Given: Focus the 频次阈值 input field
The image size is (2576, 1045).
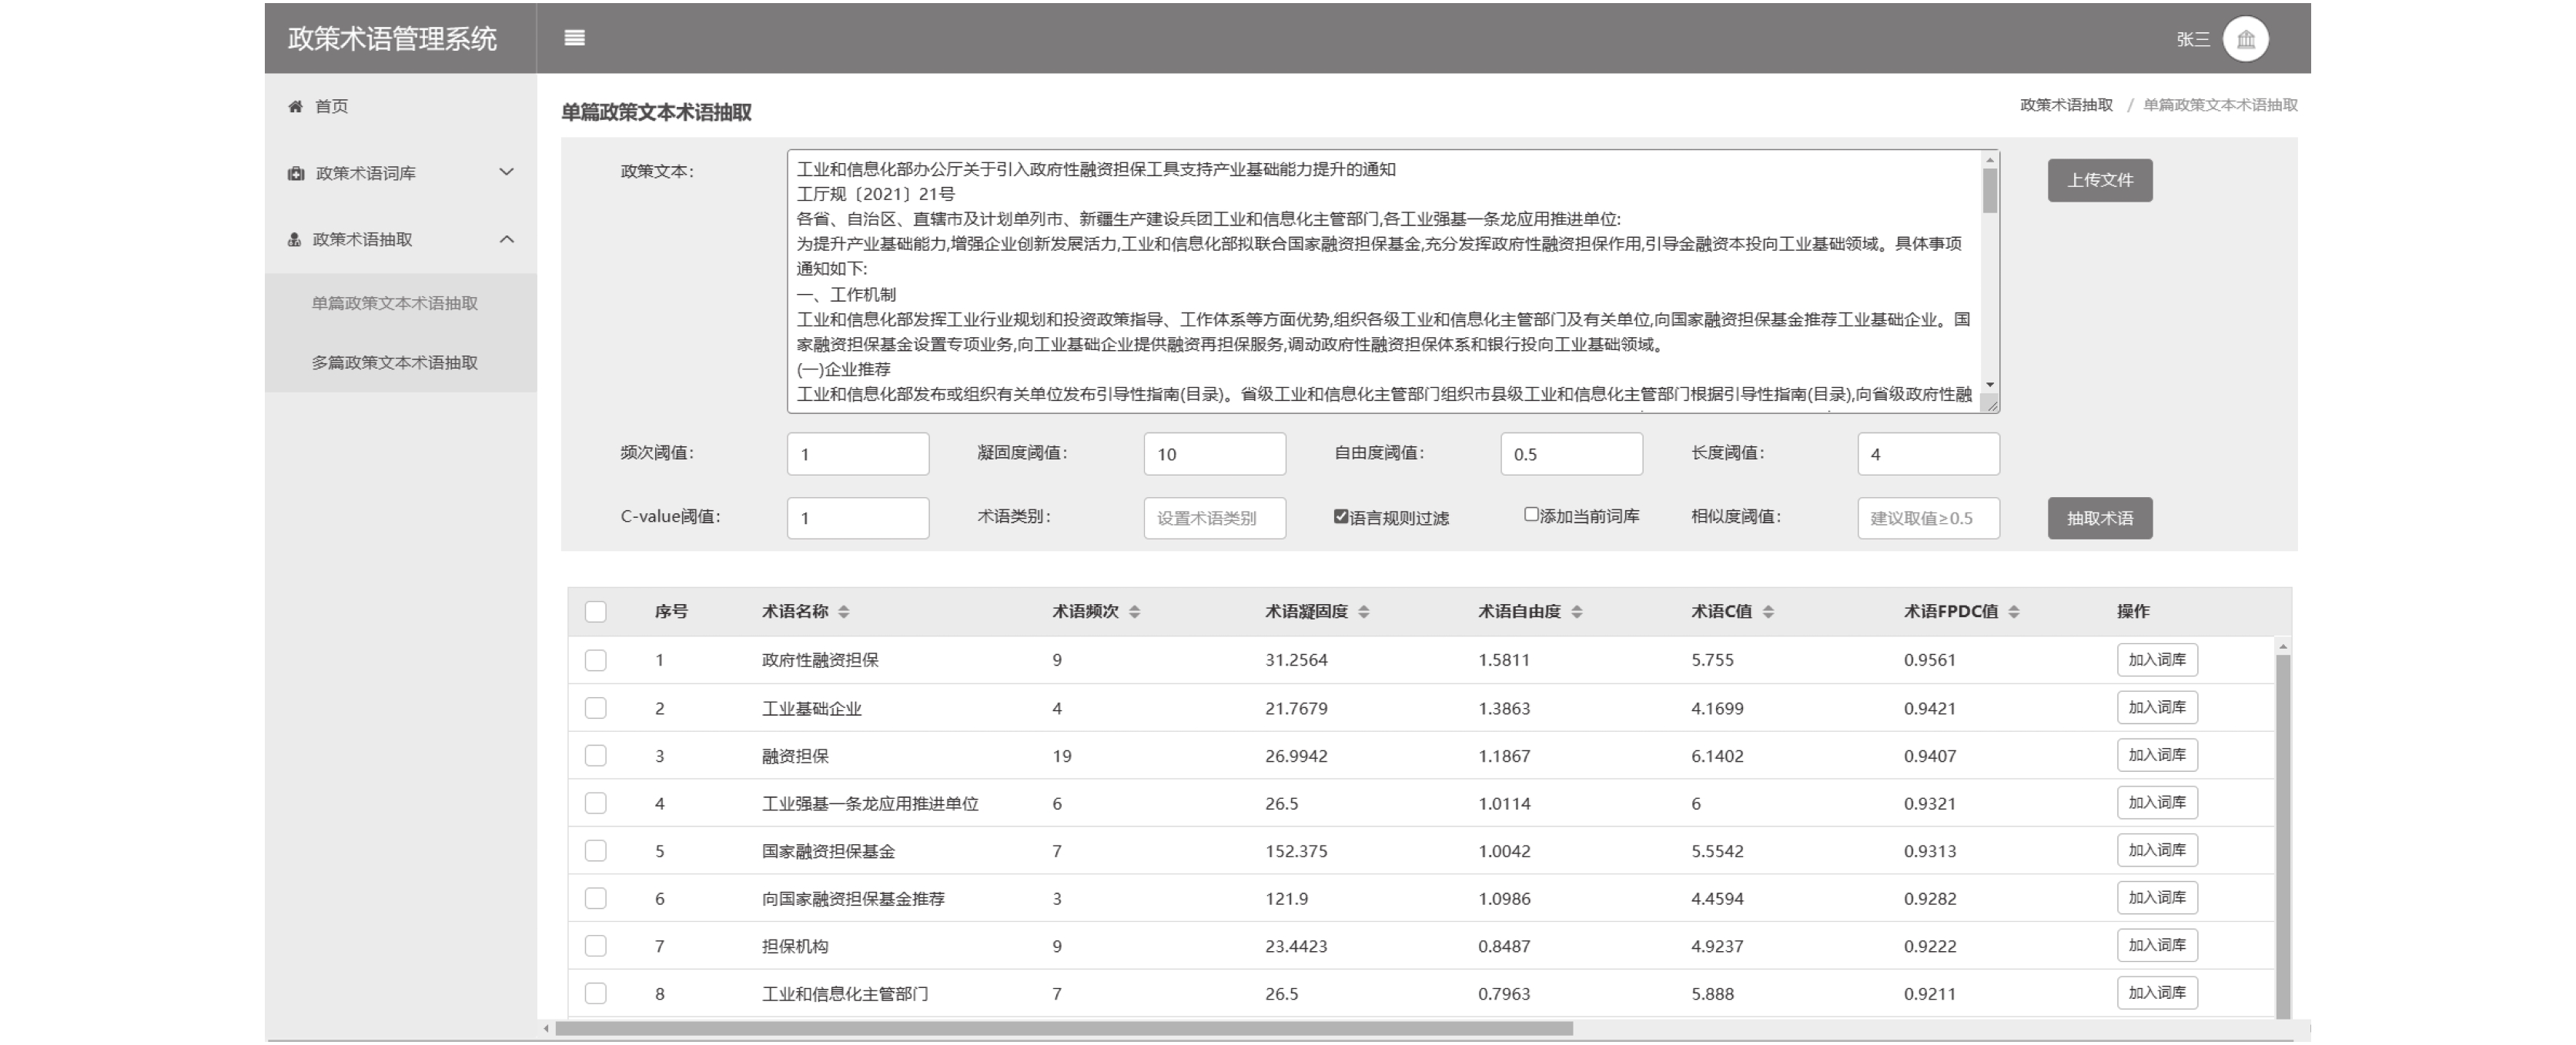Looking at the screenshot, I should (858, 454).
